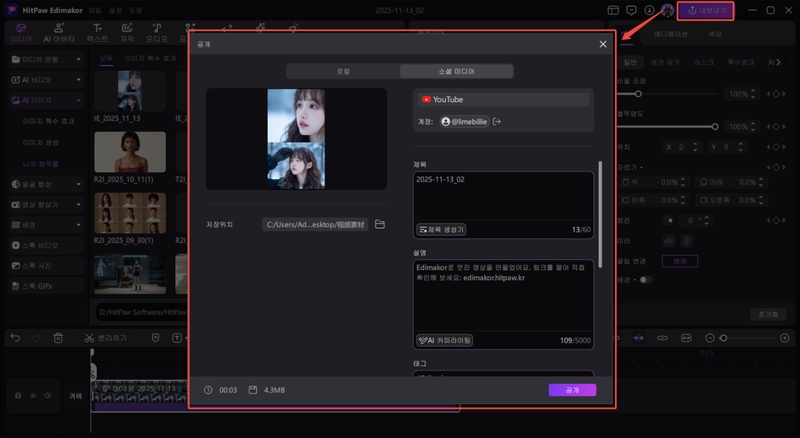The height and width of the screenshot is (438, 800).
Task: Launch AI 카피라이팅 copywriting tool
Action: [x=444, y=340]
